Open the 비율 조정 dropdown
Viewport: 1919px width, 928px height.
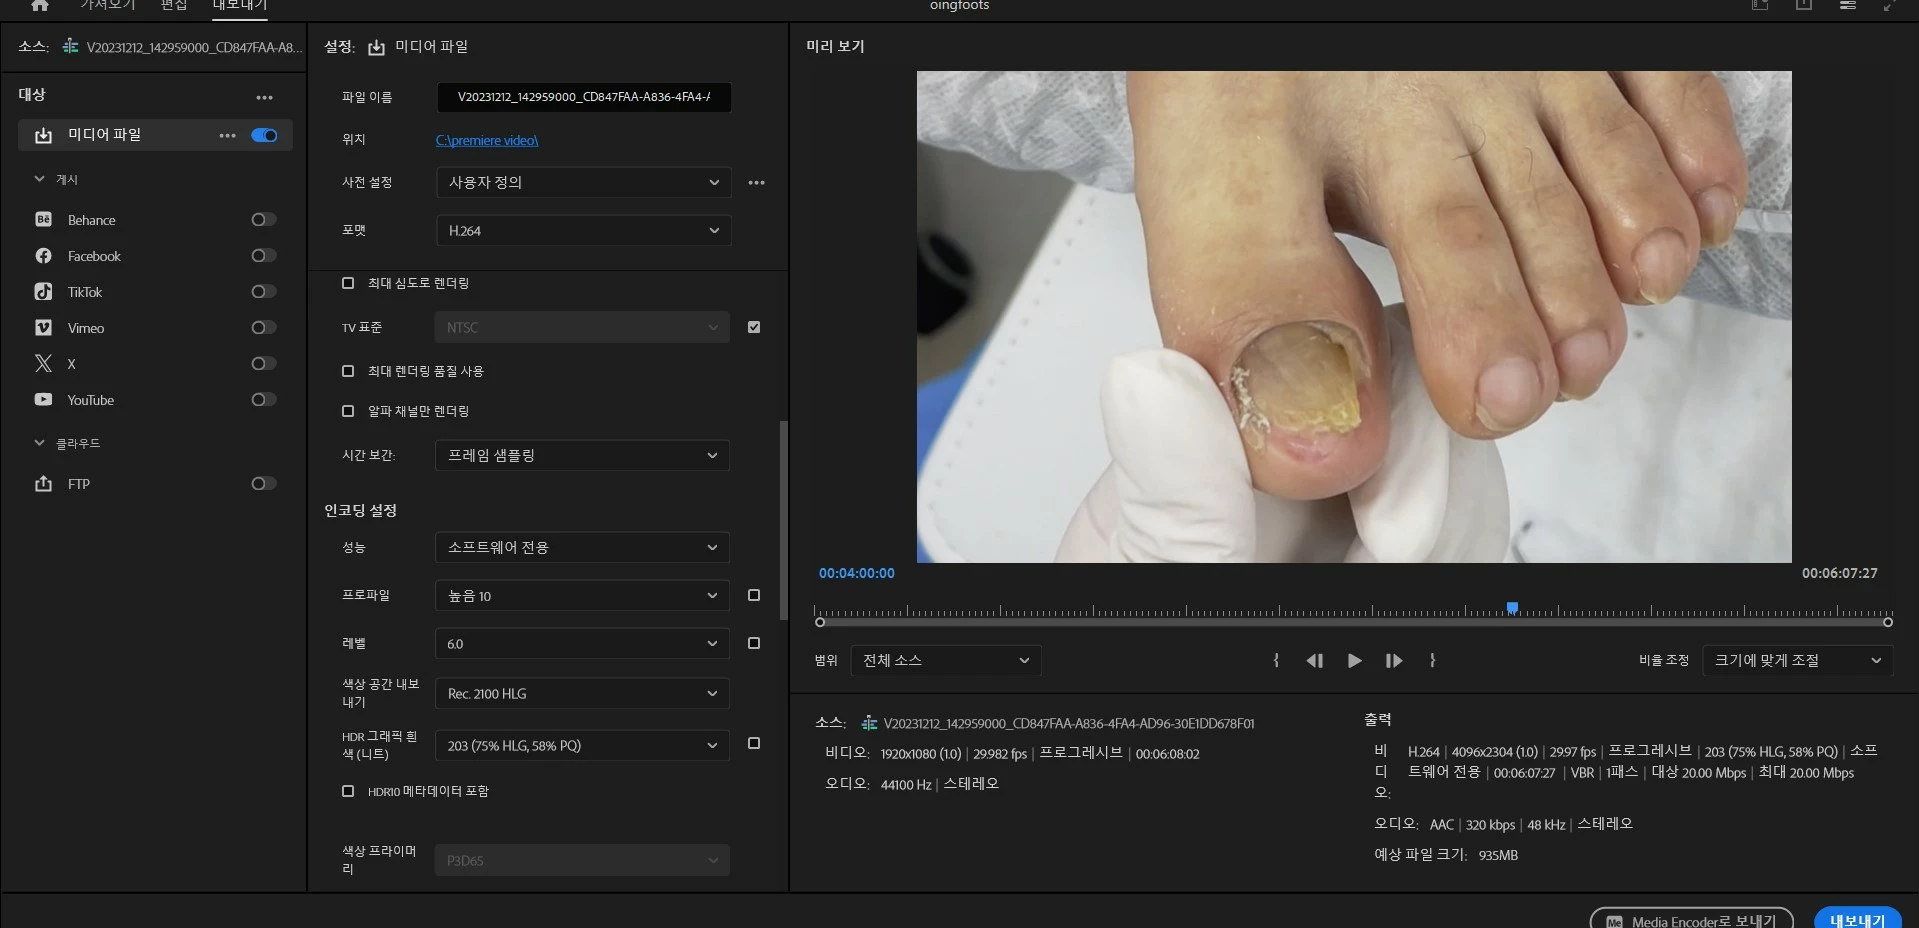point(1797,660)
